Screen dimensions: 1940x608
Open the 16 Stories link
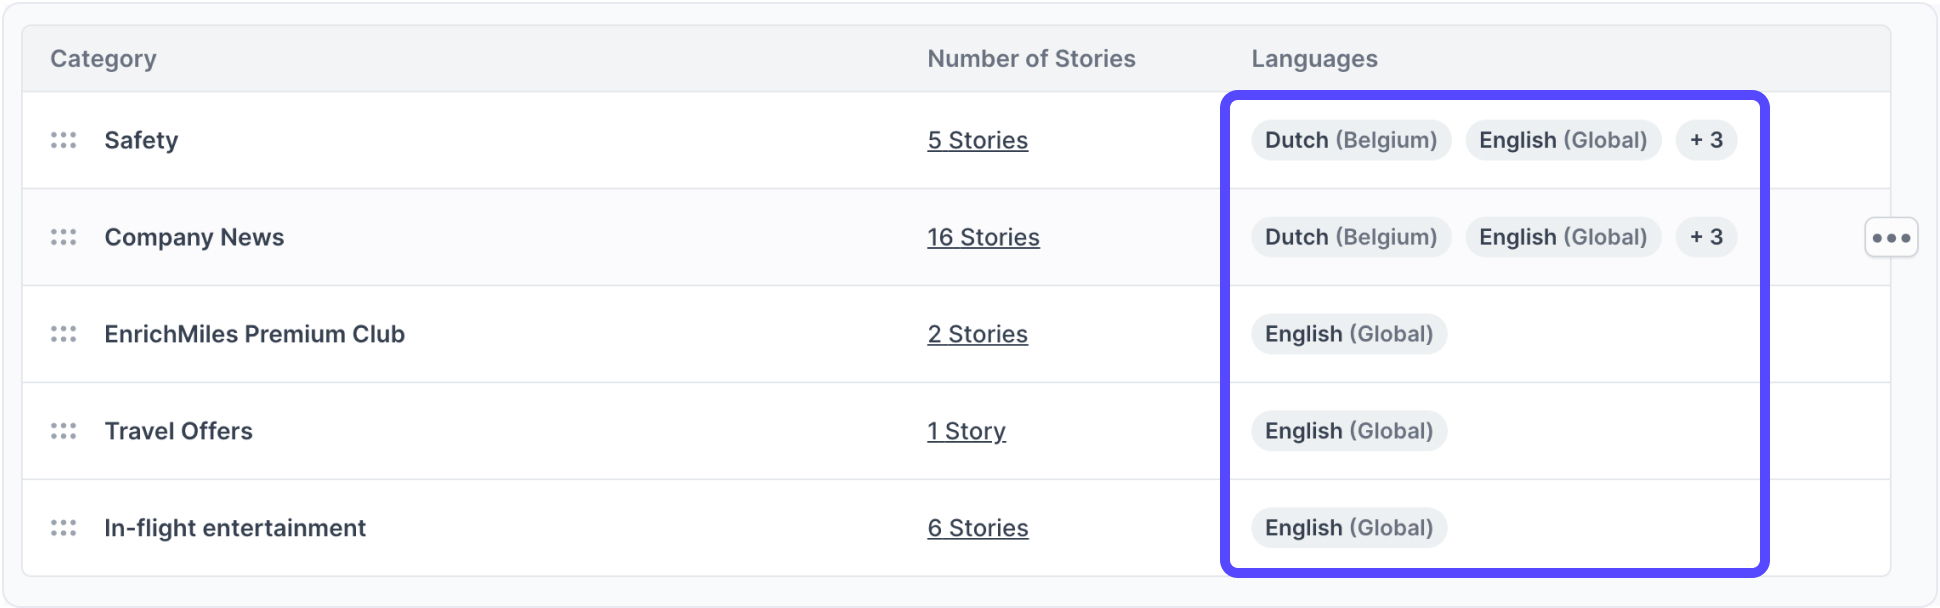click(983, 237)
